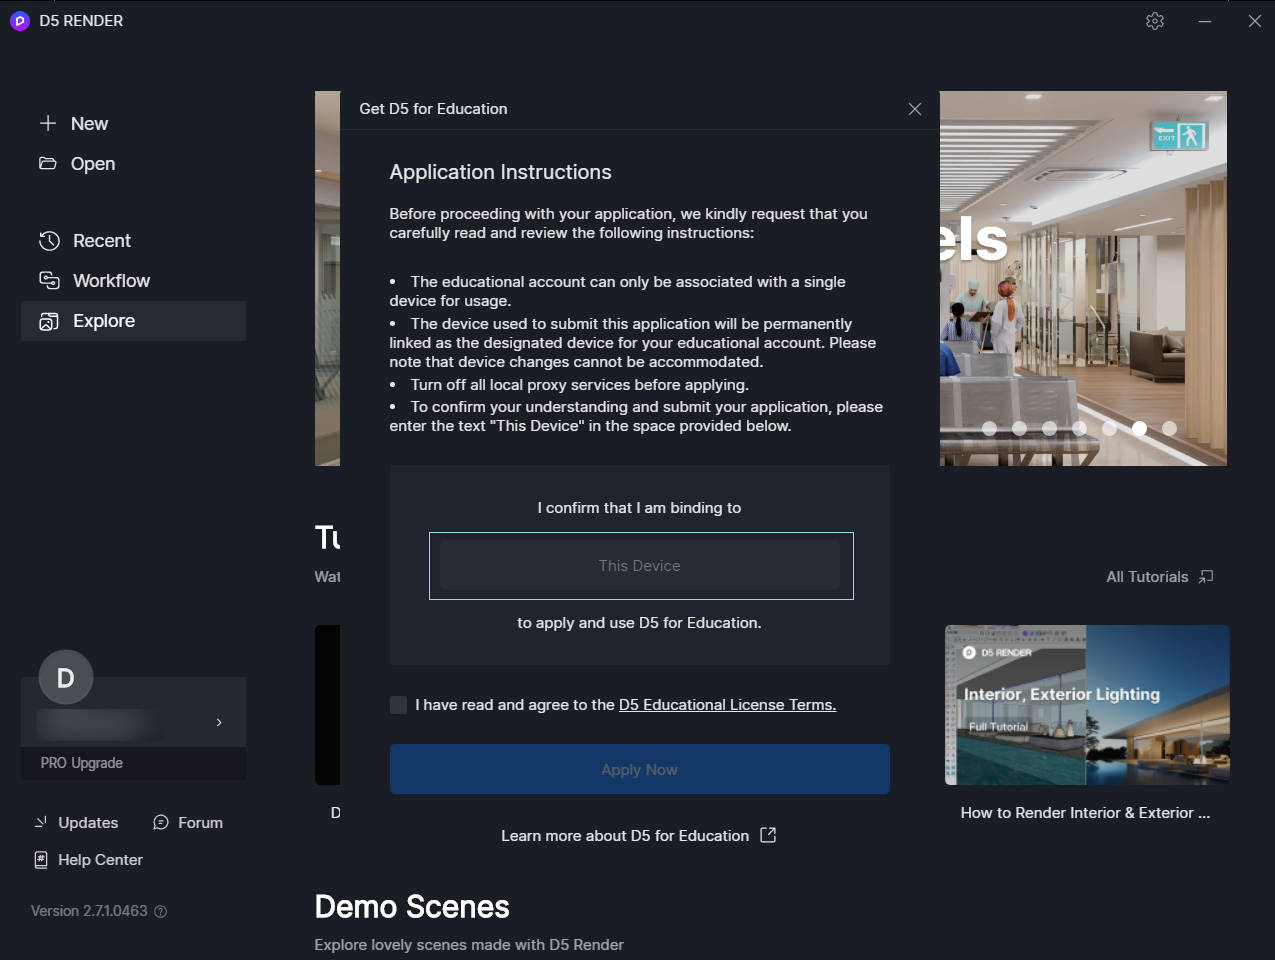Viewport: 1275px width, 960px height.
Task: Visit the community Forum icon
Action: point(160,822)
